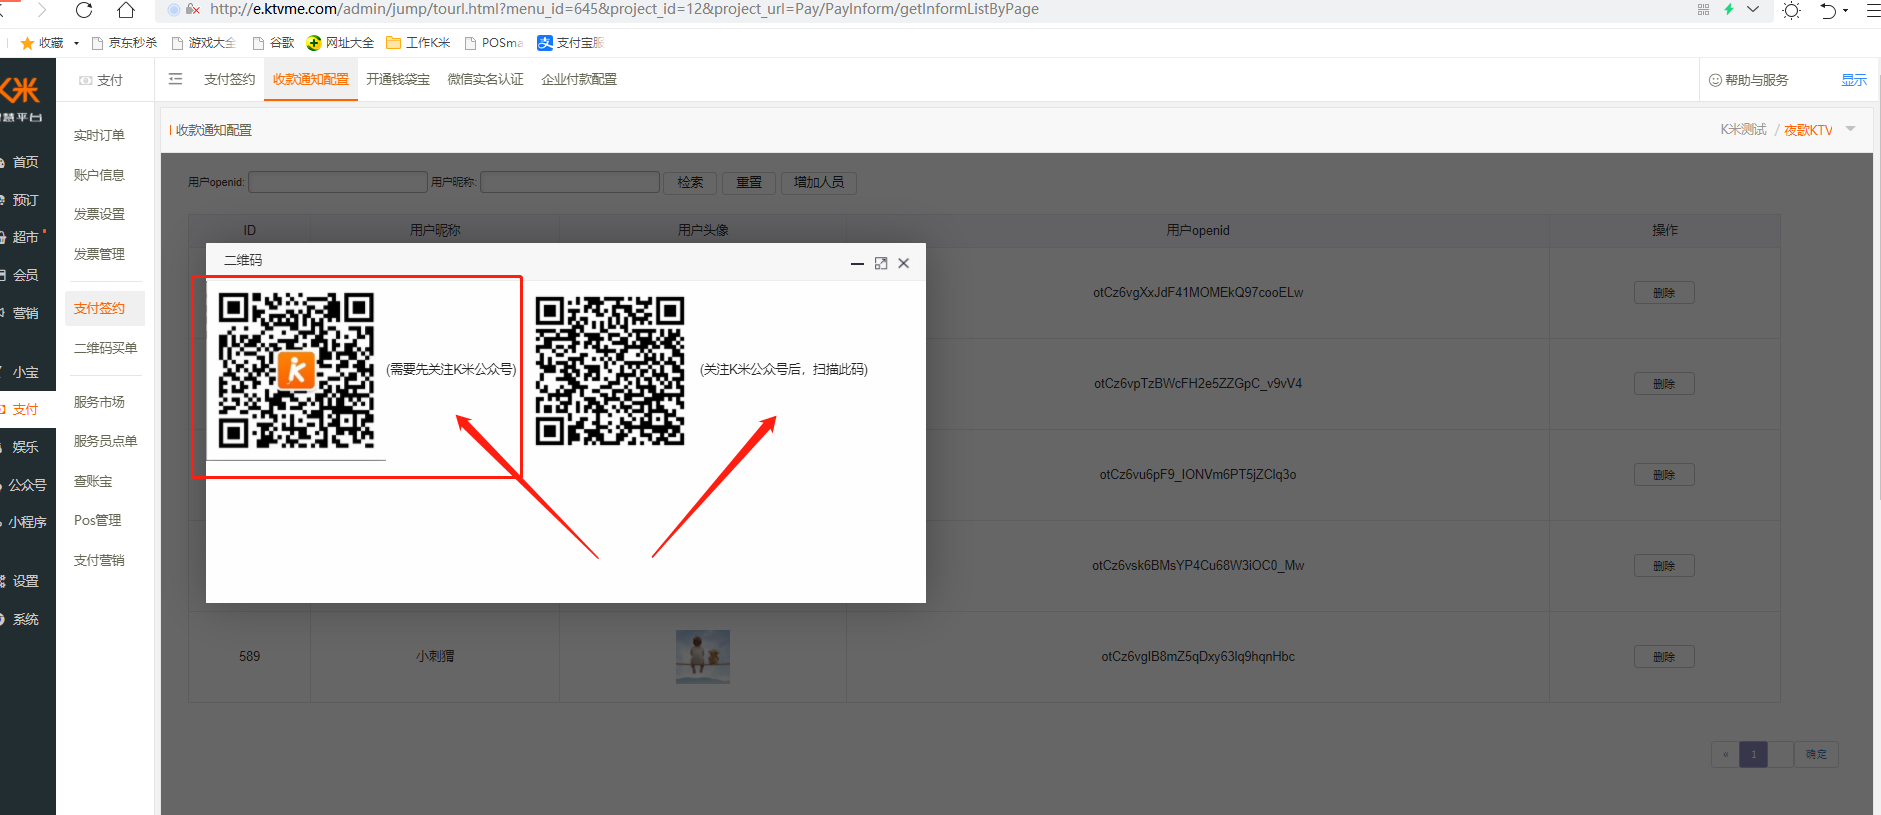Open 发票设置 in the submenu
The width and height of the screenshot is (1881, 815).
(x=99, y=214)
